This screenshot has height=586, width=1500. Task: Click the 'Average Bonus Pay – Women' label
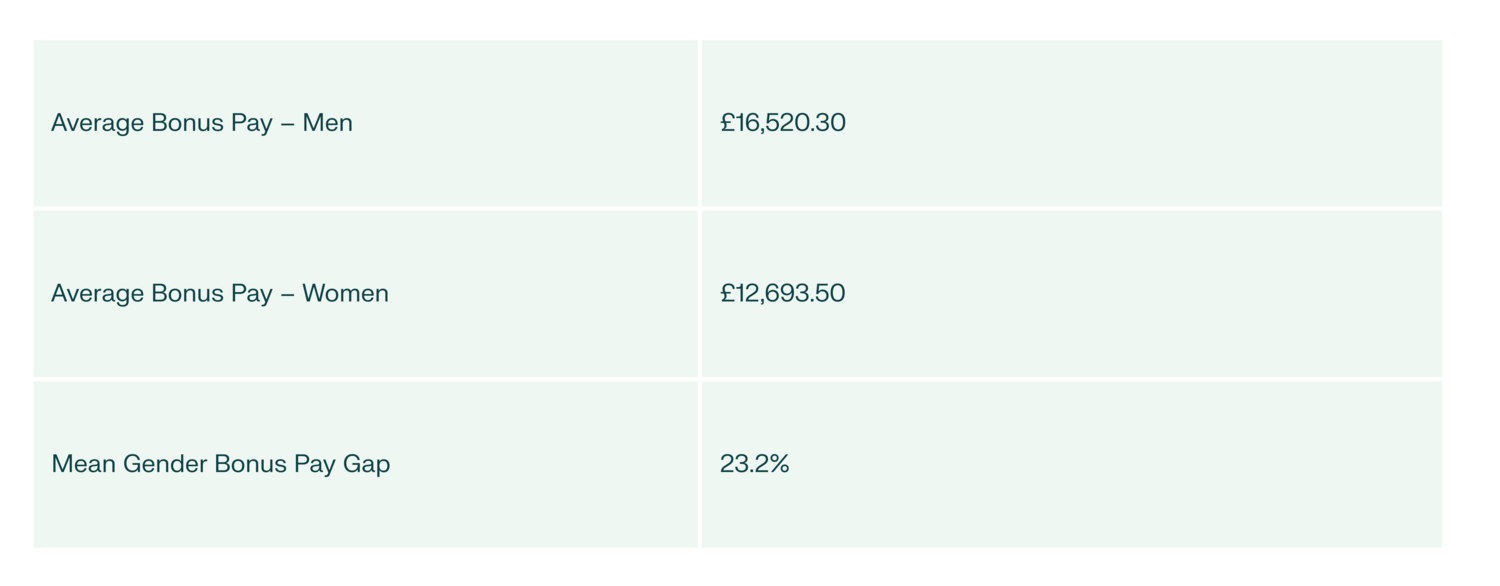click(220, 293)
